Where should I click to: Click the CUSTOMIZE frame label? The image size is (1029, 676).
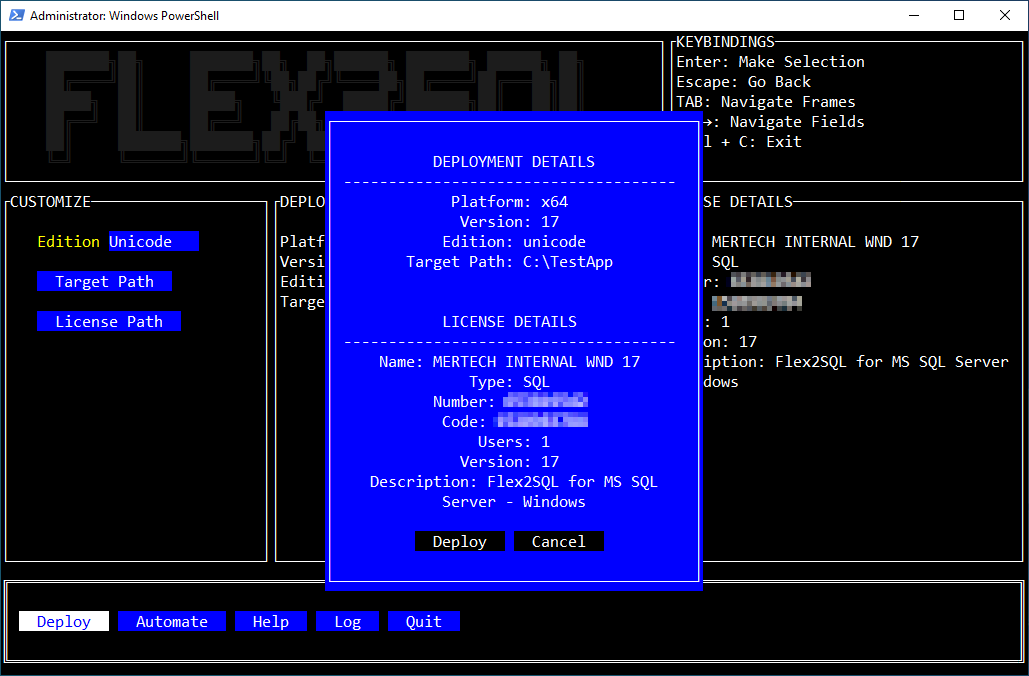click(50, 201)
